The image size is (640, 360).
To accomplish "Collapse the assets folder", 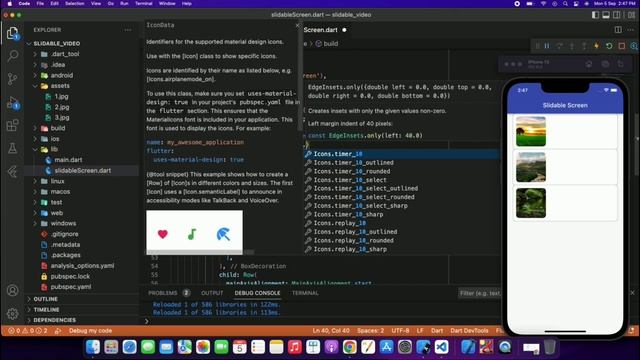I will [35, 86].
